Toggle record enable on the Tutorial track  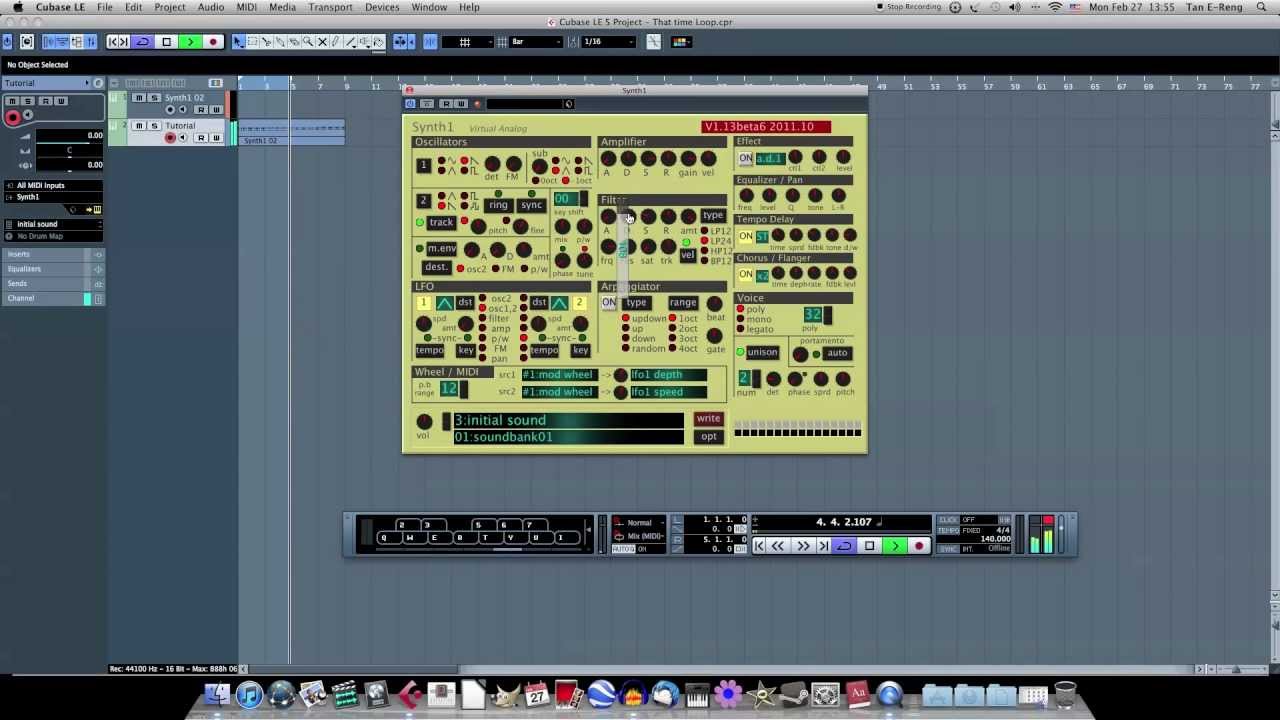tap(170, 138)
